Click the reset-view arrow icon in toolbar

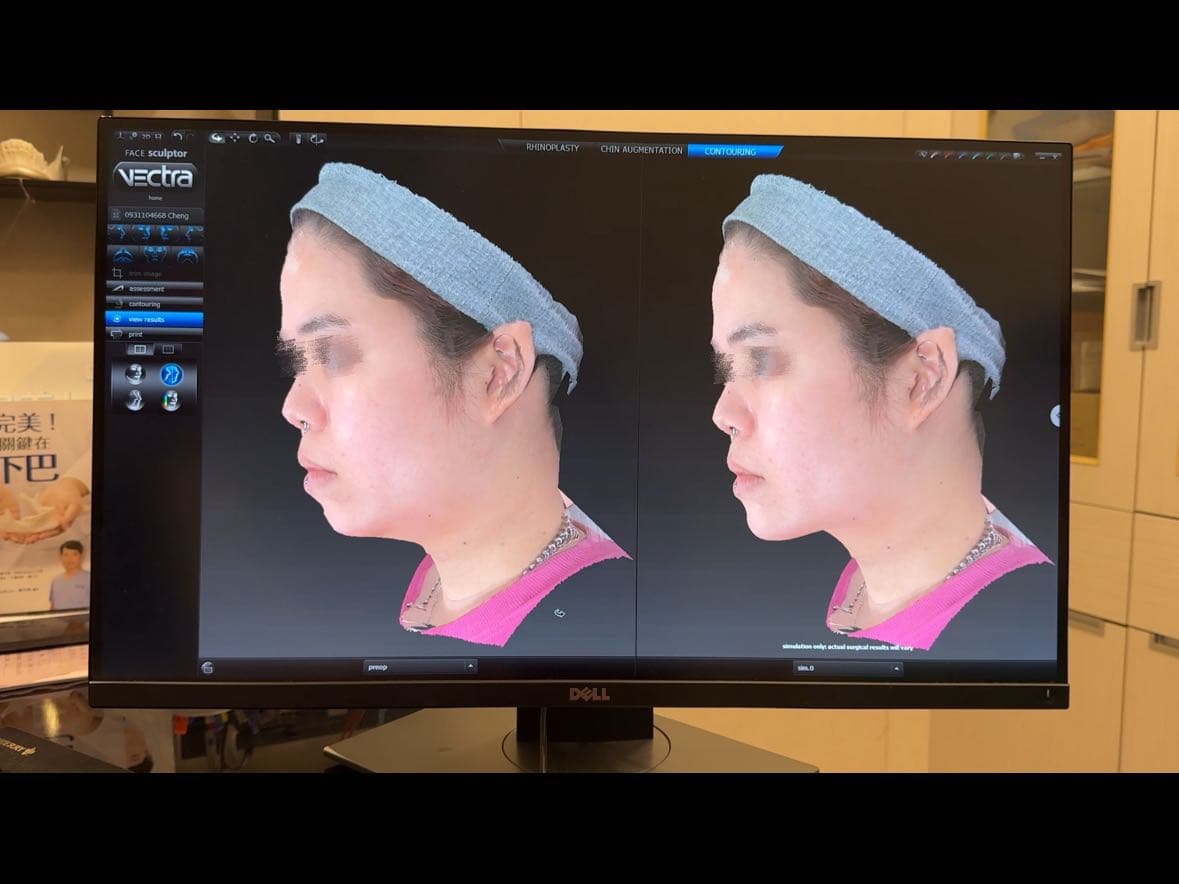[217, 138]
